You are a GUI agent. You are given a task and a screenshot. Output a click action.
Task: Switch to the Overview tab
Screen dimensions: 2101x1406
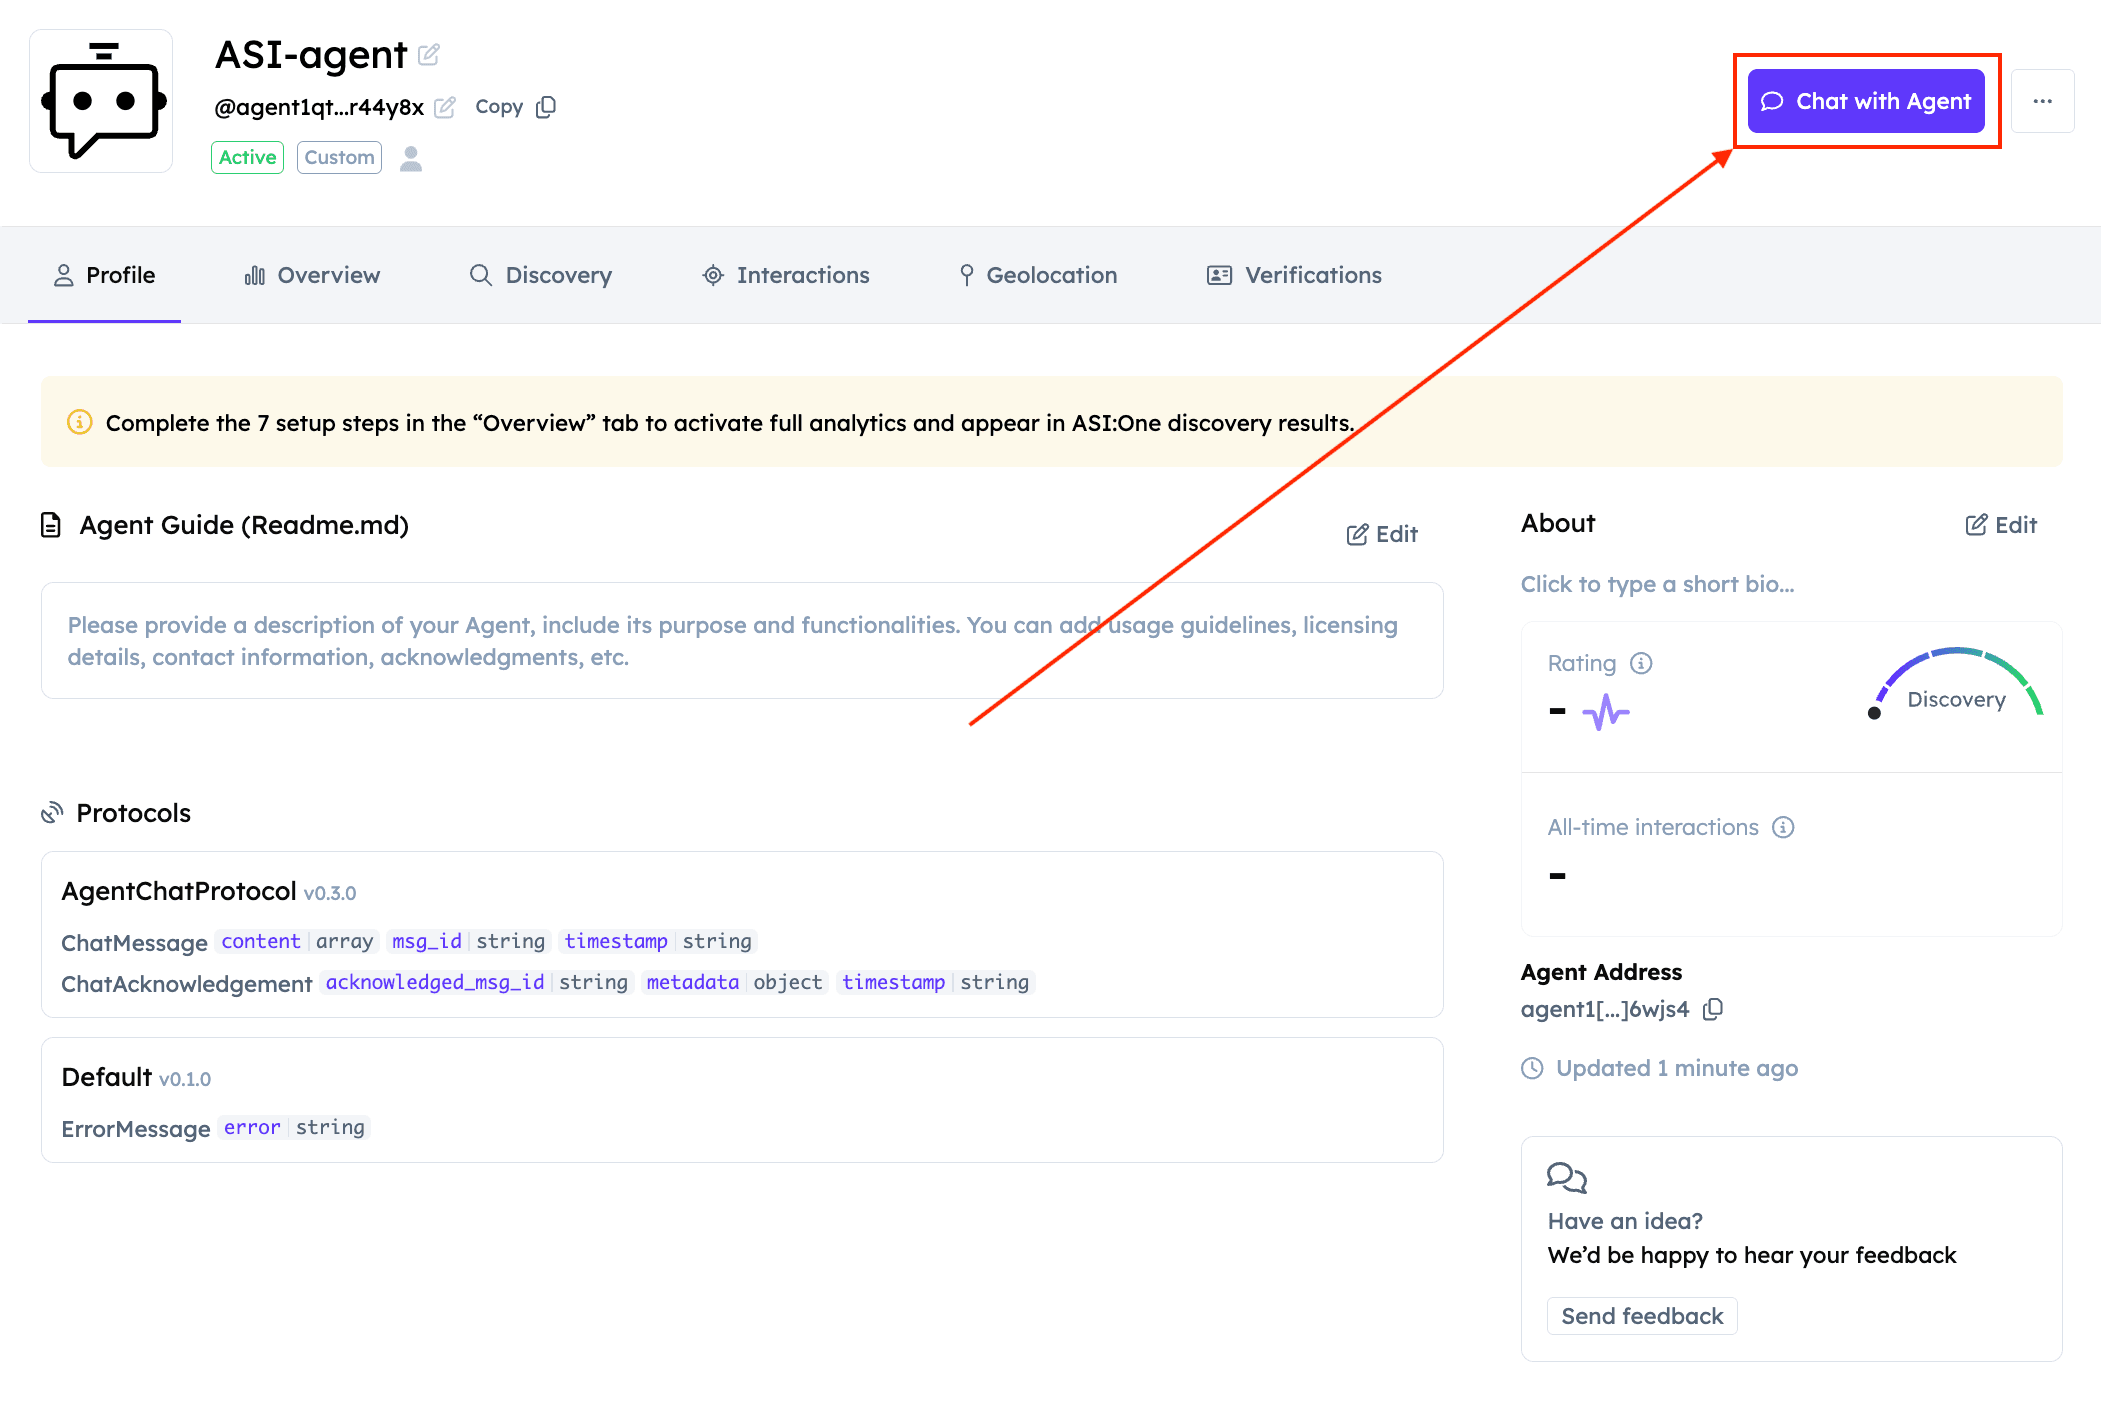(312, 275)
